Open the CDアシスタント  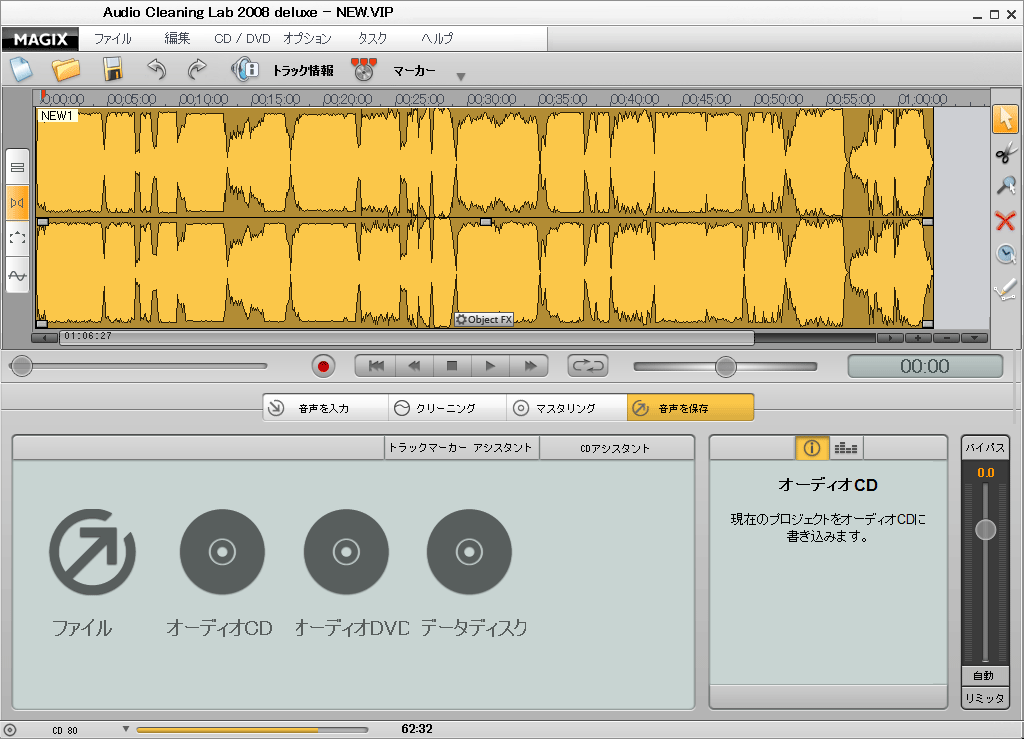point(615,448)
